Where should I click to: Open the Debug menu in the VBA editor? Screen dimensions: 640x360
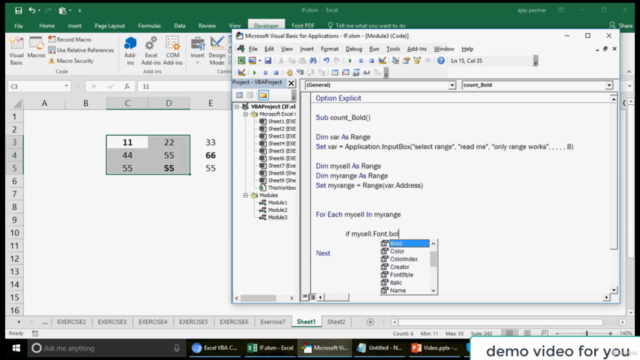tap(353, 49)
